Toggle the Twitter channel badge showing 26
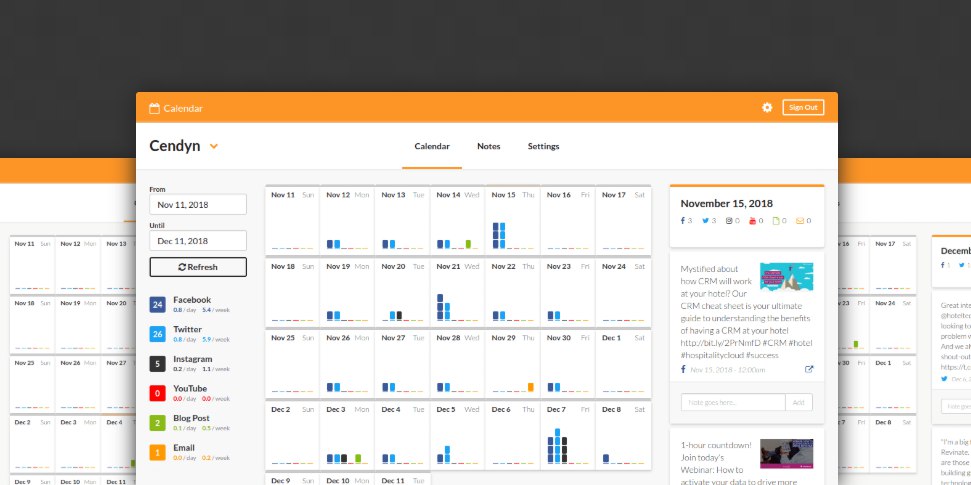 click(157, 334)
